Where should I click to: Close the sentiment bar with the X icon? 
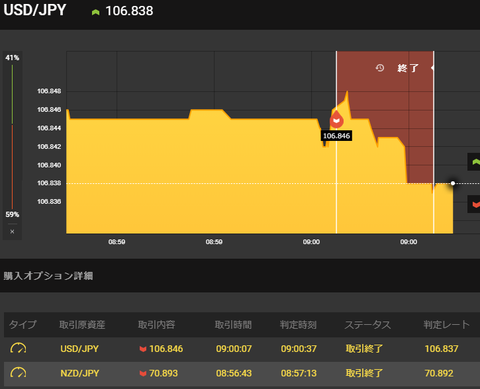[x=12, y=232]
